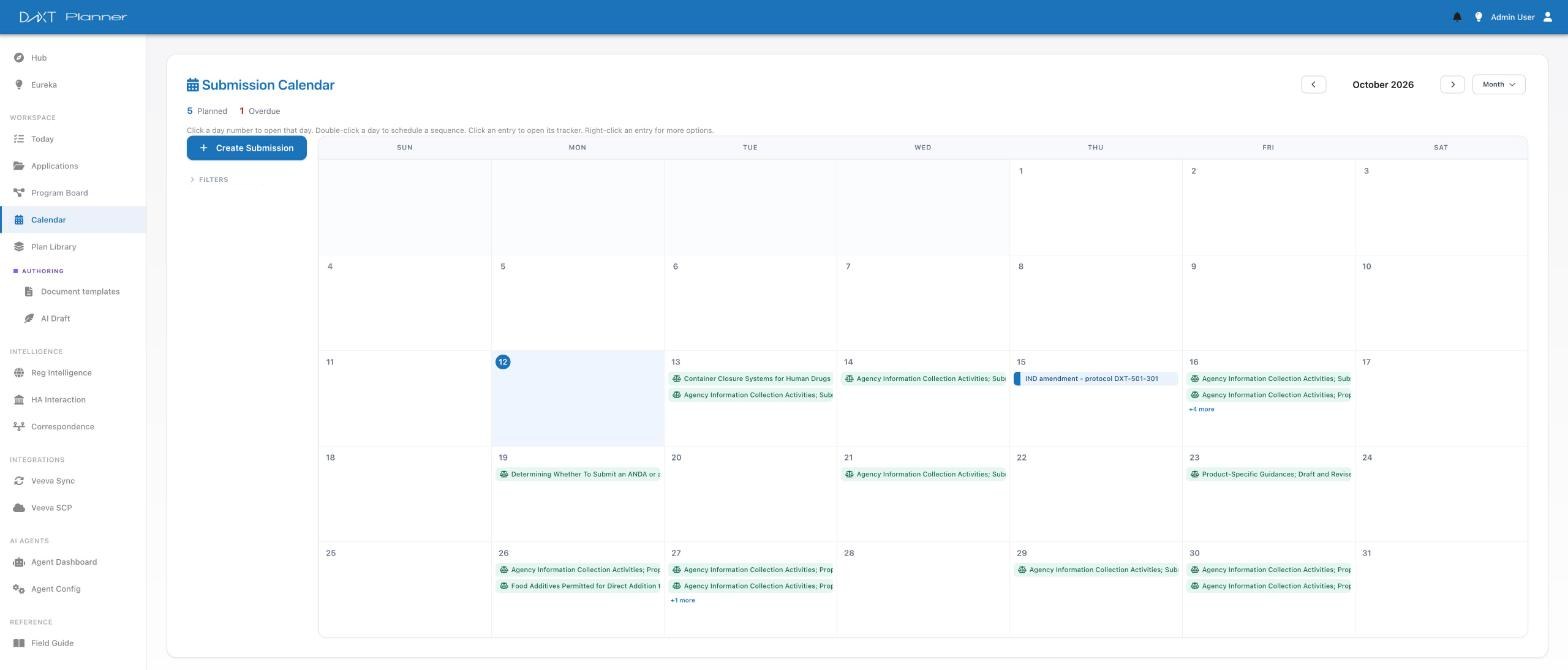
Task: Click the Veeva Sync refresh icon
Action: coord(19,481)
